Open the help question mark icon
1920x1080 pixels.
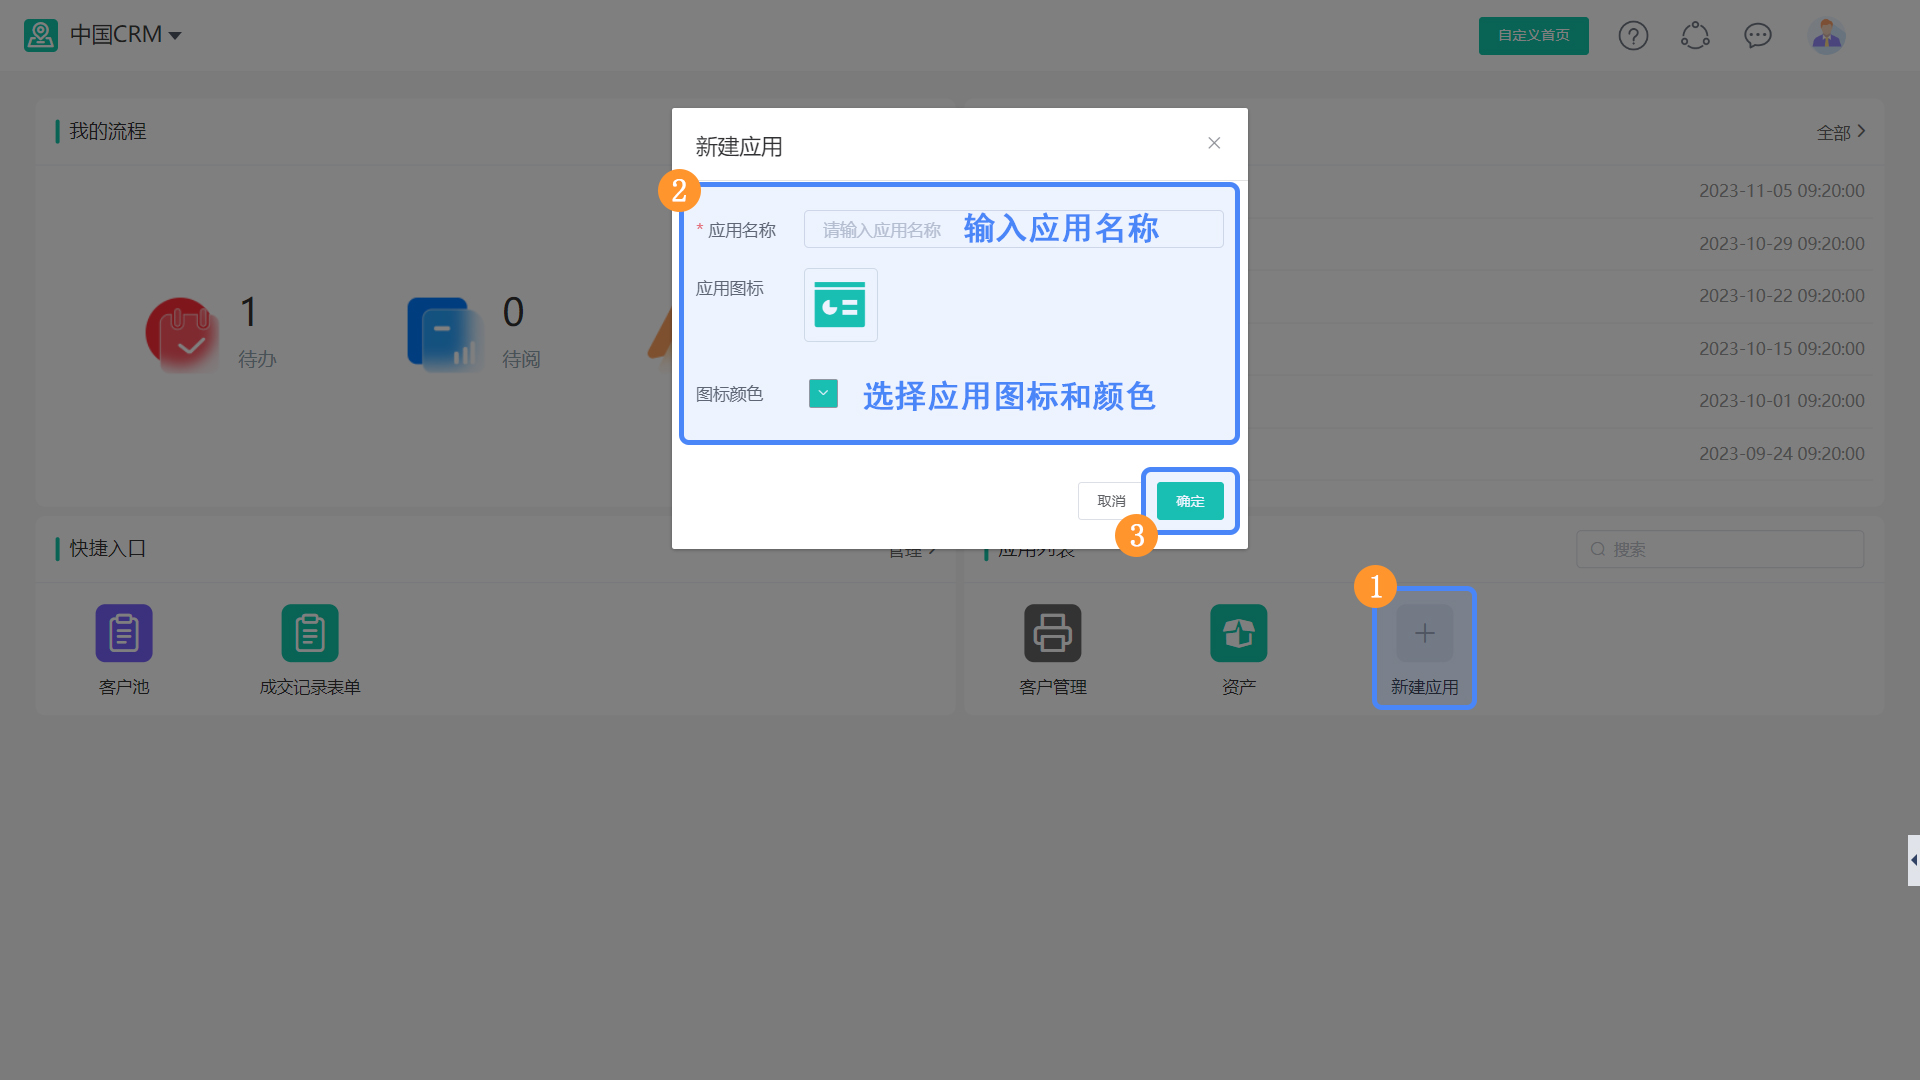tap(1633, 36)
